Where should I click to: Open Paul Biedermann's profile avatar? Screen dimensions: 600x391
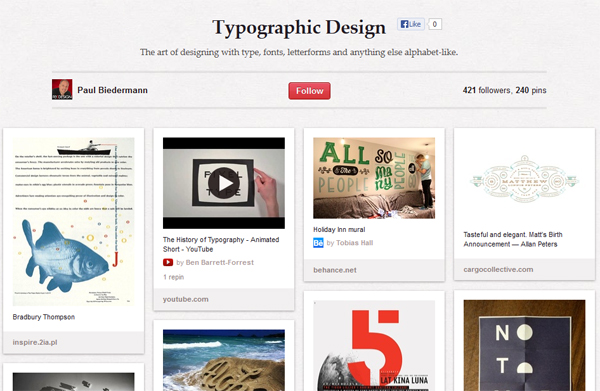62,90
